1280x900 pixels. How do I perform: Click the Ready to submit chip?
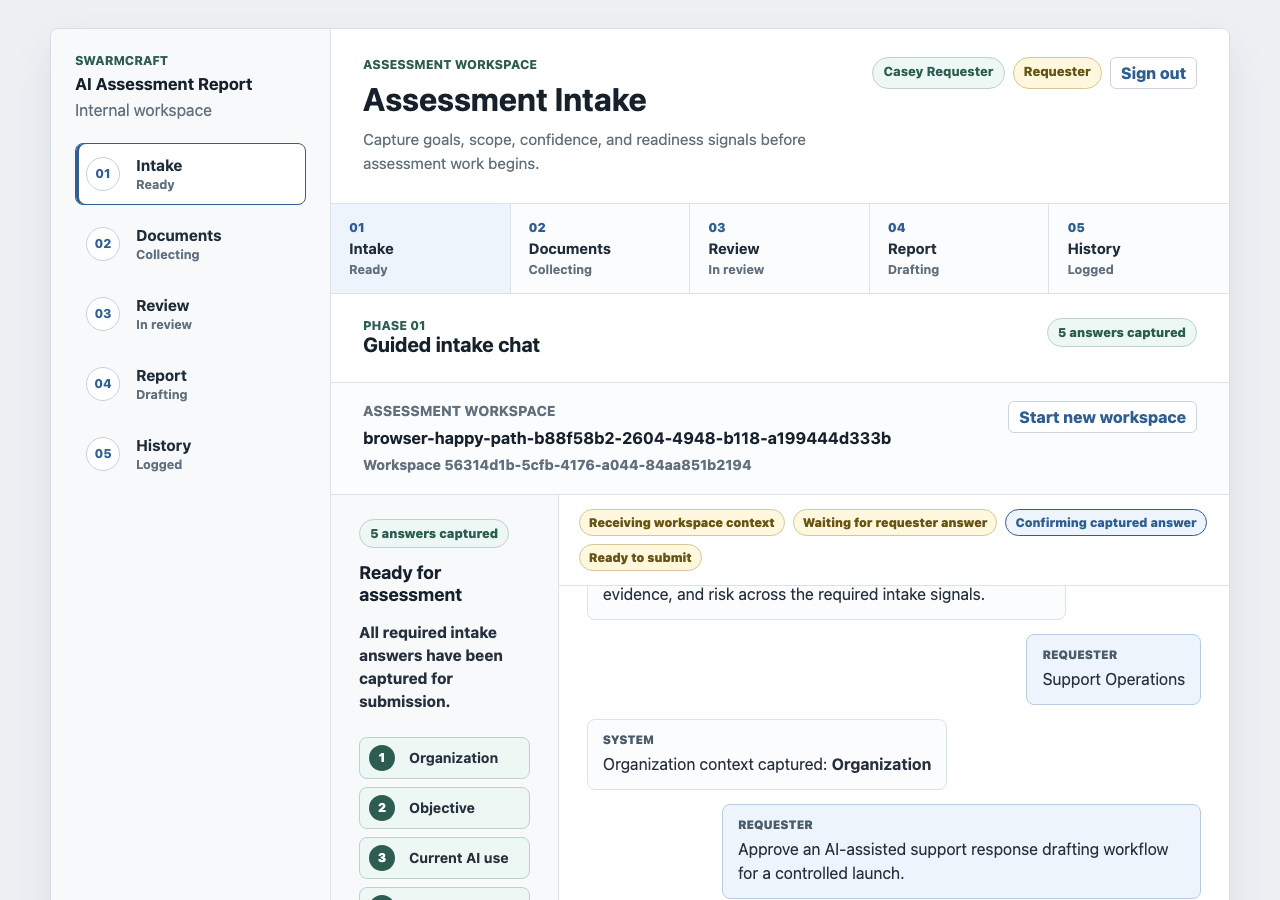click(x=640, y=558)
